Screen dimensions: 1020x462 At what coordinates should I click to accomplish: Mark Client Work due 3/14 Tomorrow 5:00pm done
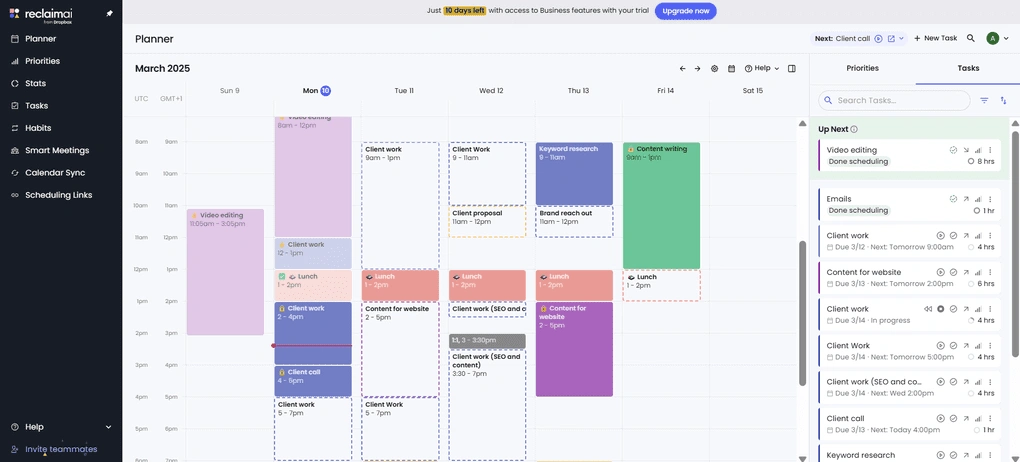point(953,346)
